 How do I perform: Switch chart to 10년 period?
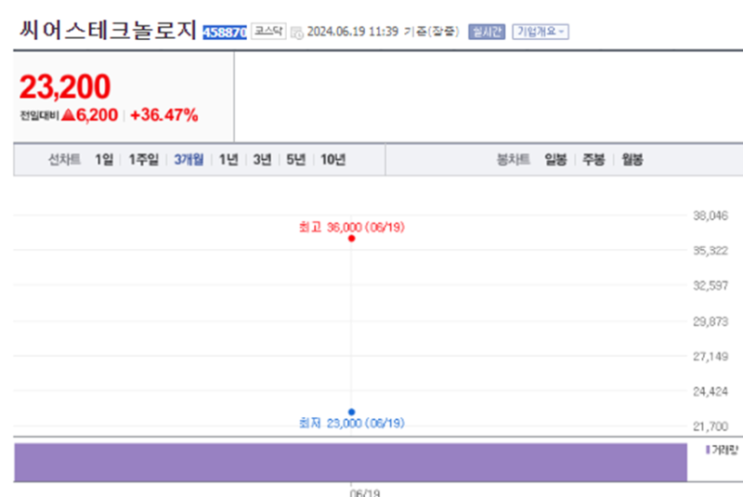pyautogui.click(x=333, y=160)
